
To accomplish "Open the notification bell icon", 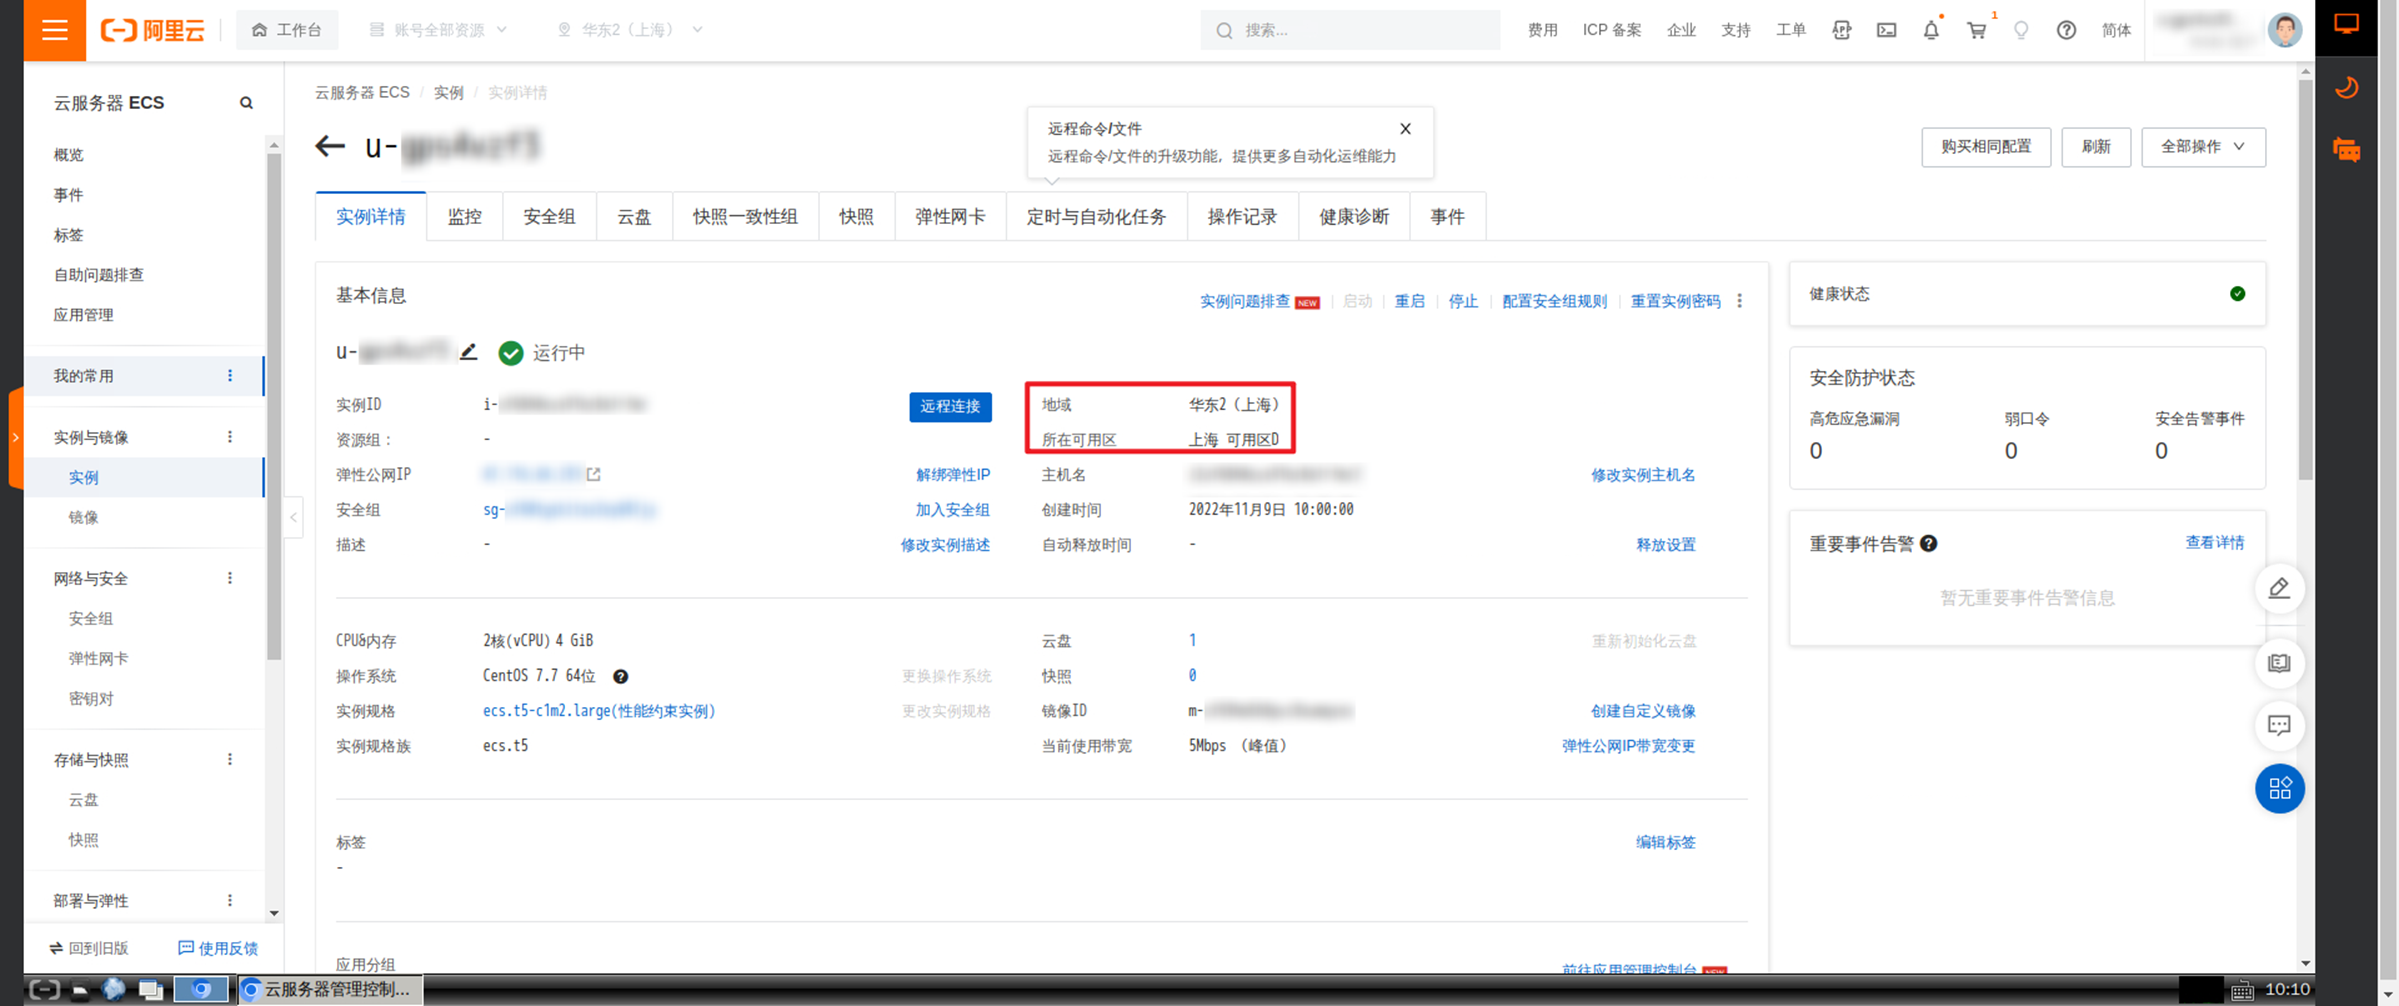I will 1931,30.
